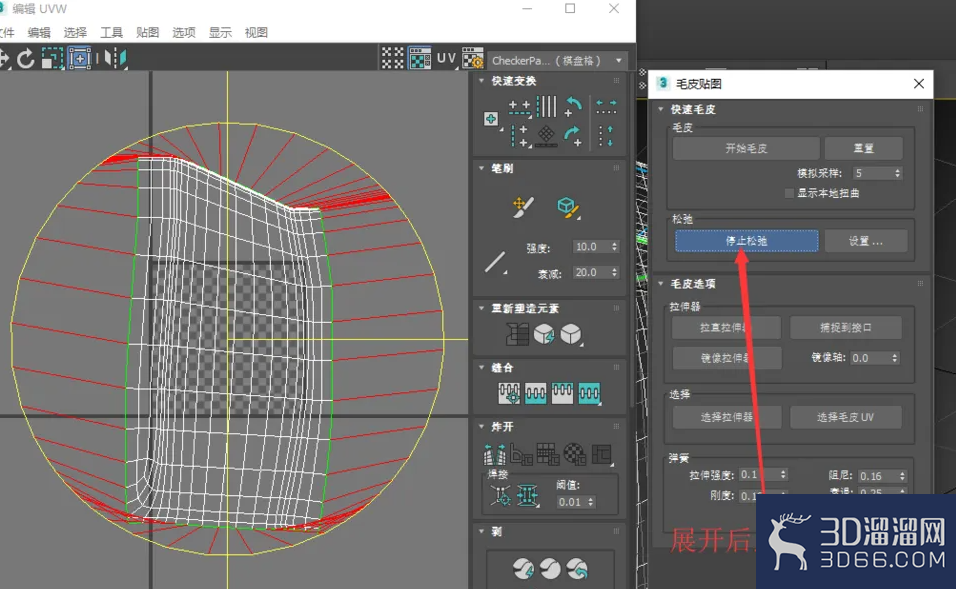Click the 停止松弛 button

point(746,241)
